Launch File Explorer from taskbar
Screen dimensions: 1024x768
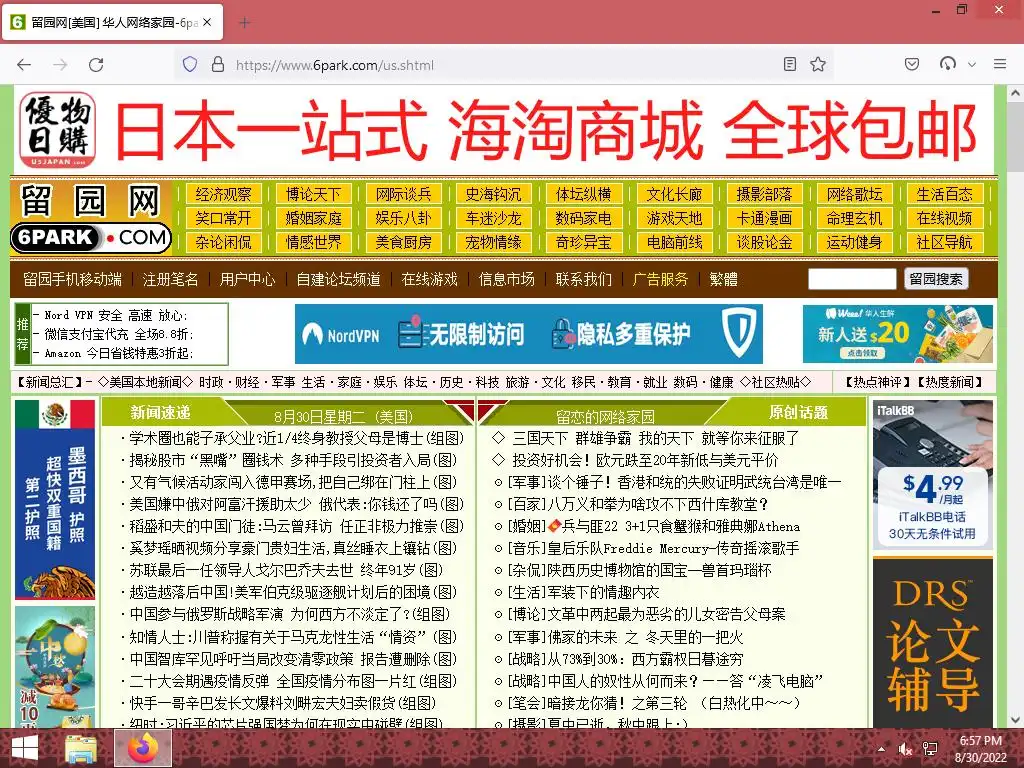pyautogui.click(x=80, y=748)
